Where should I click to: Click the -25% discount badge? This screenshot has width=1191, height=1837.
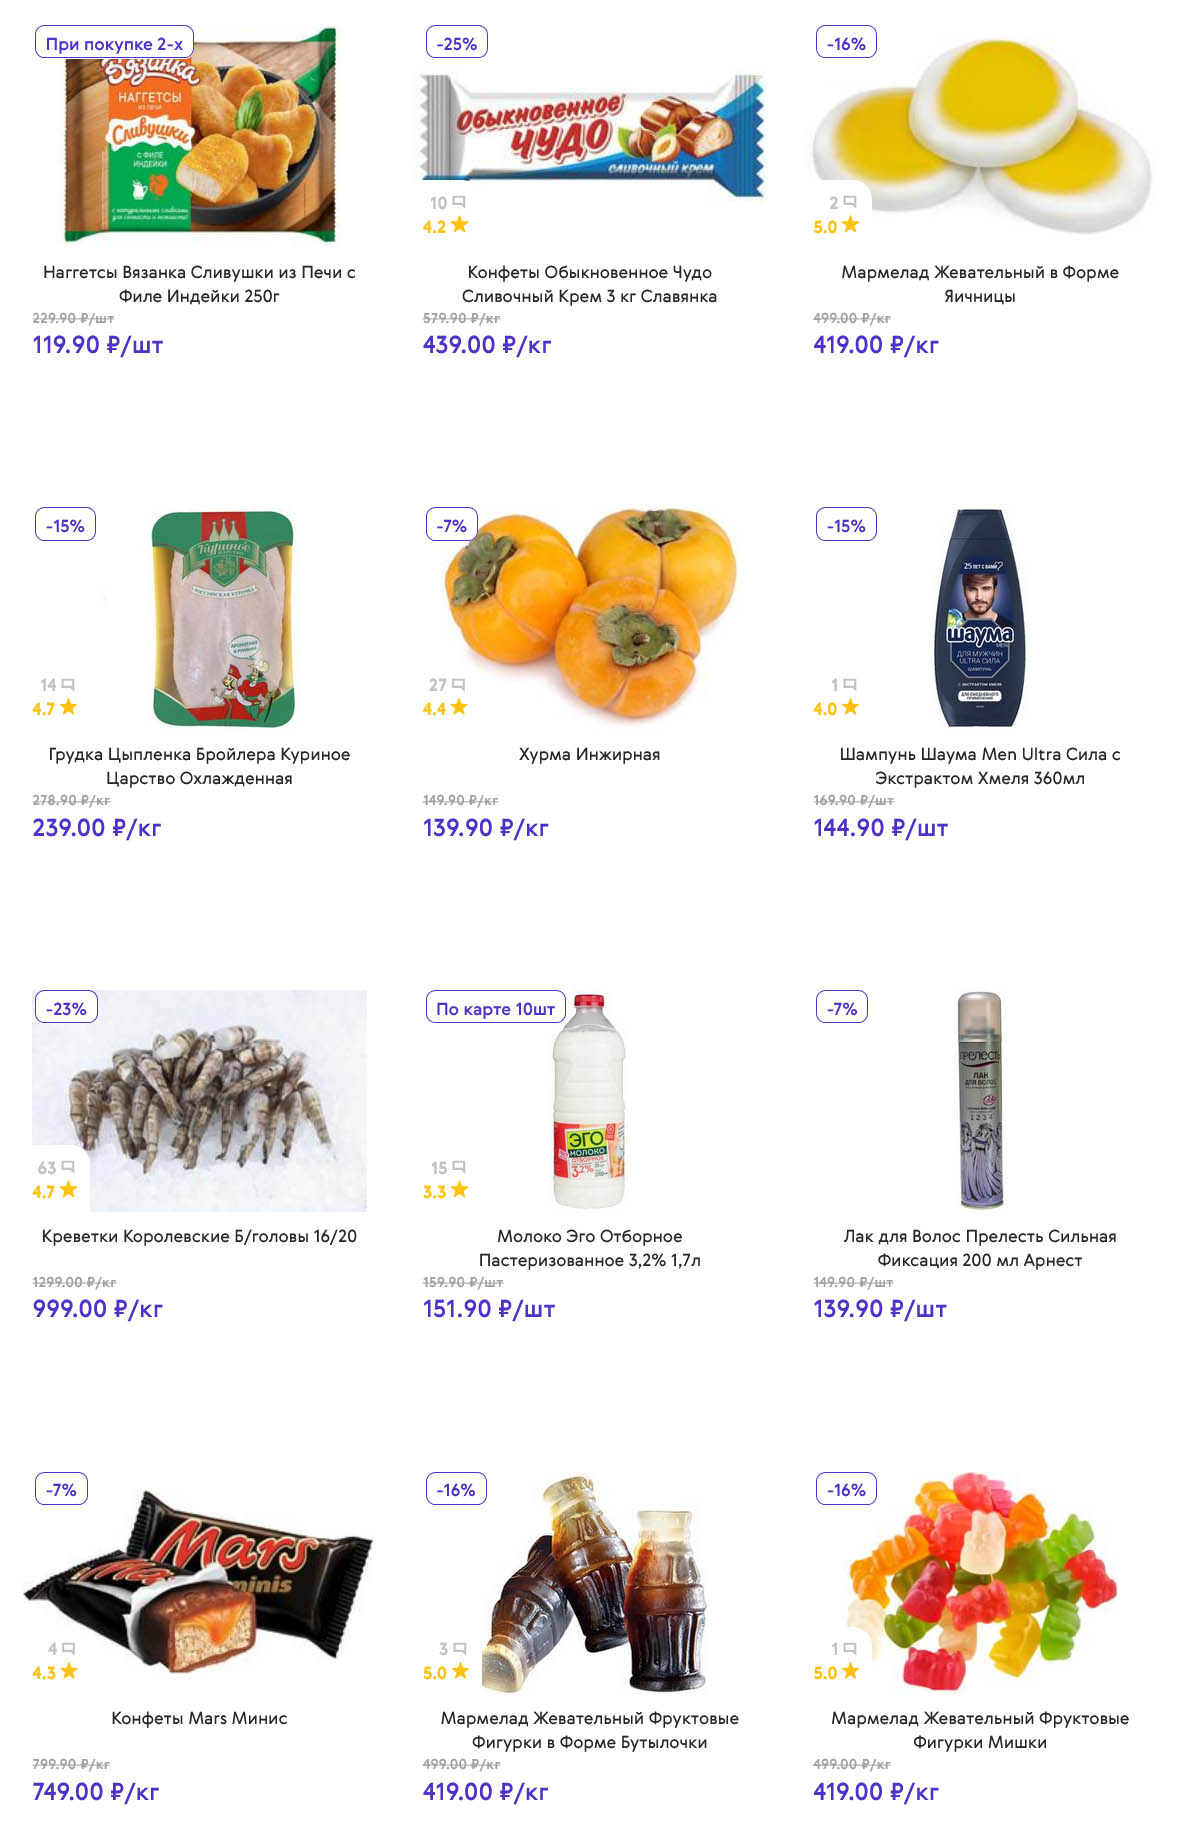(457, 43)
